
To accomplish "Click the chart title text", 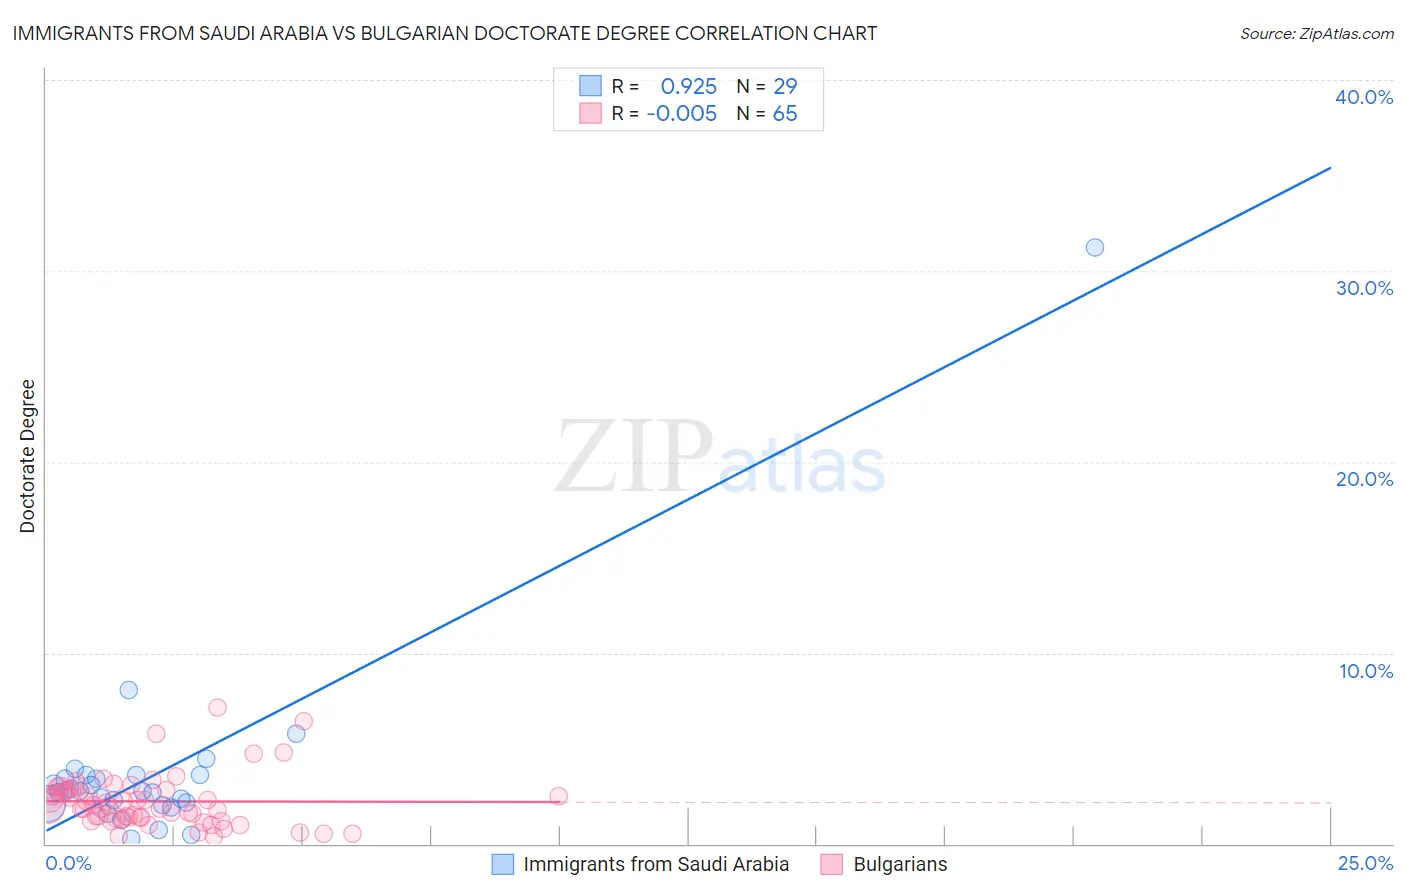I will tap(445, 33).
